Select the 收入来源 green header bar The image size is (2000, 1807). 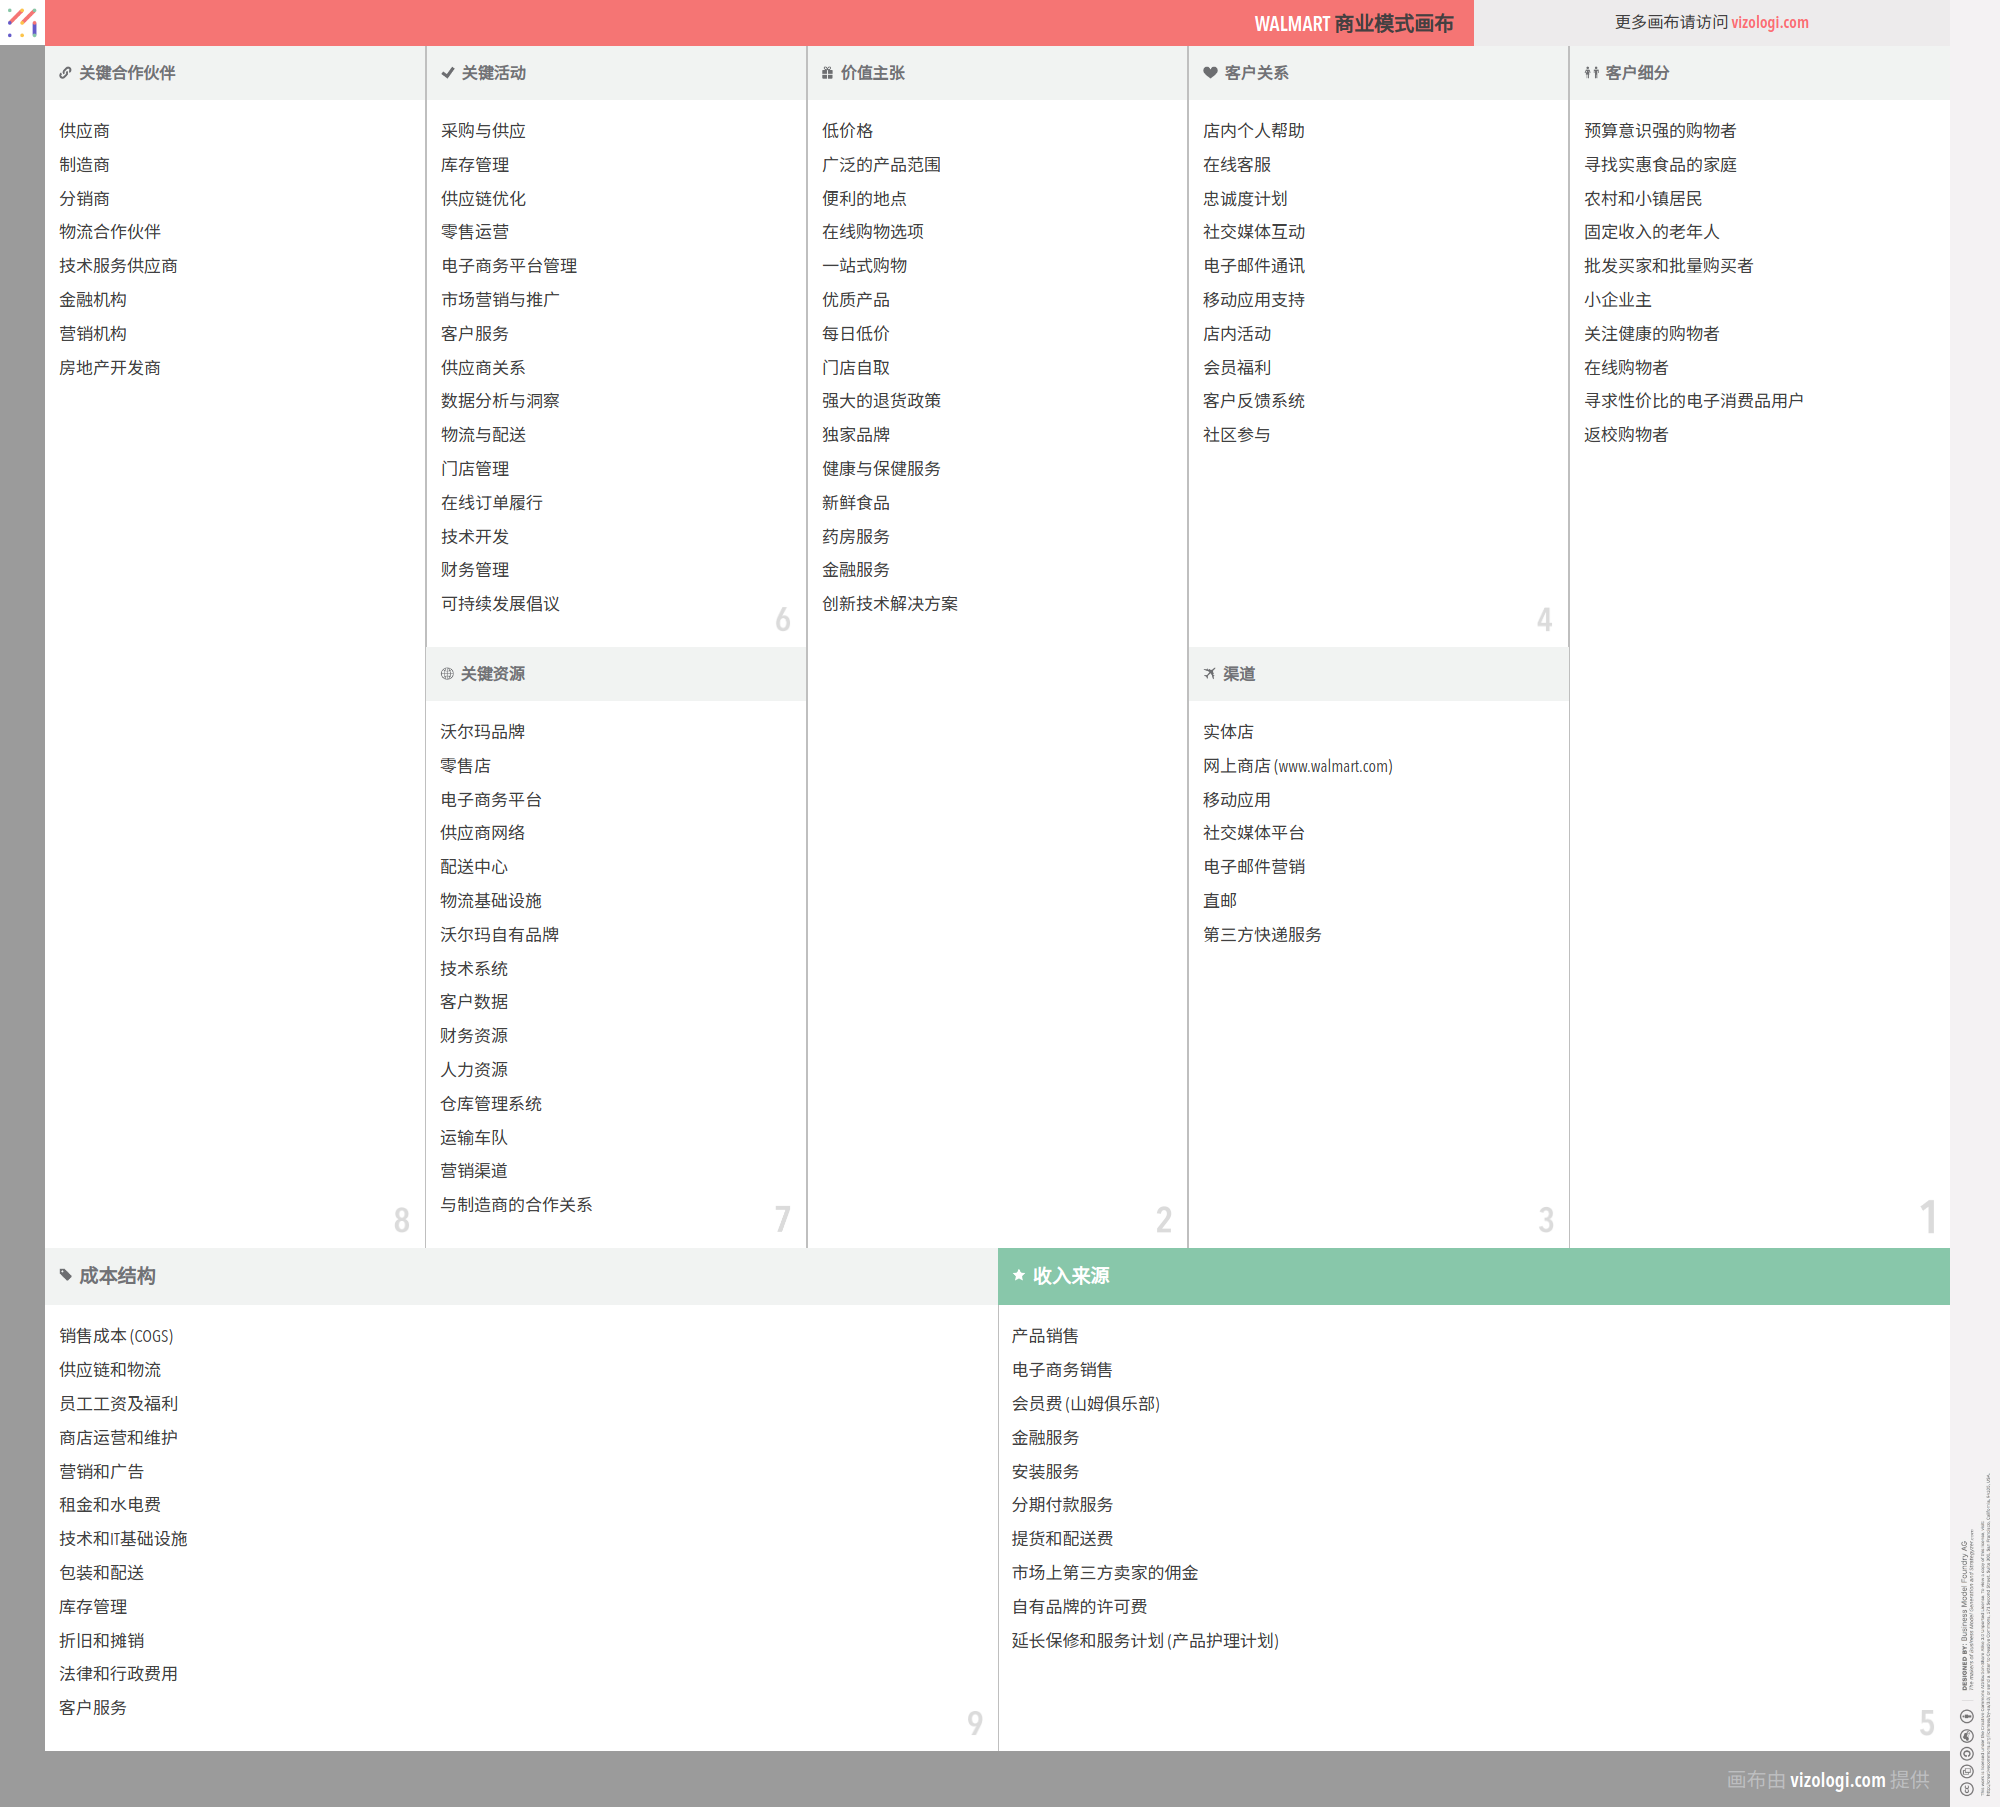[1473, 1276]
